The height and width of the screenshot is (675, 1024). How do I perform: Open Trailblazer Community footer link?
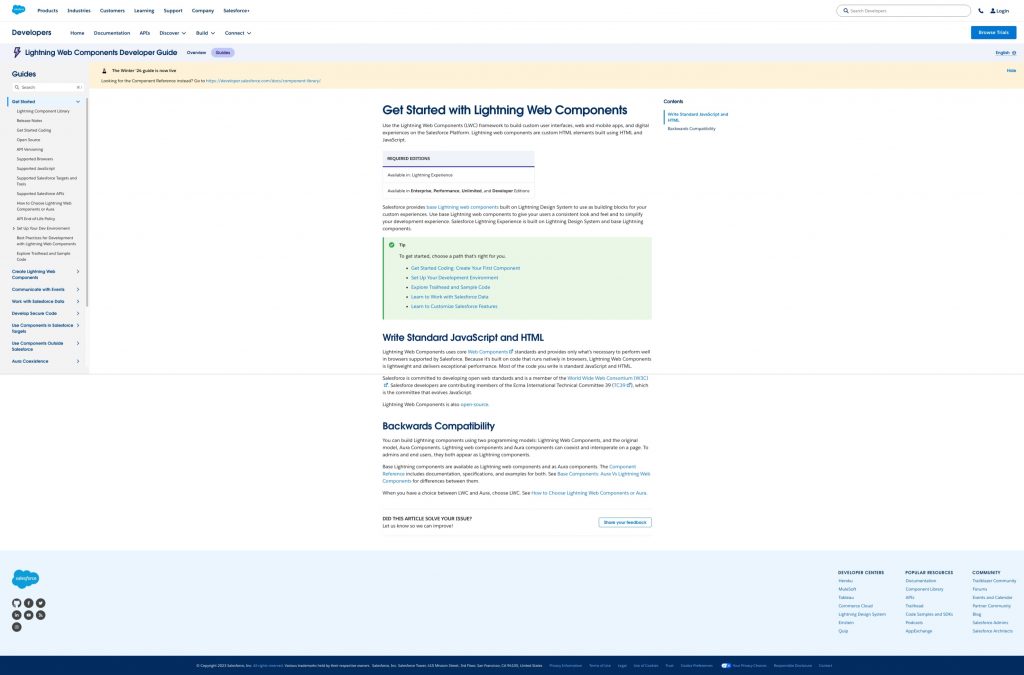[994, 581]
